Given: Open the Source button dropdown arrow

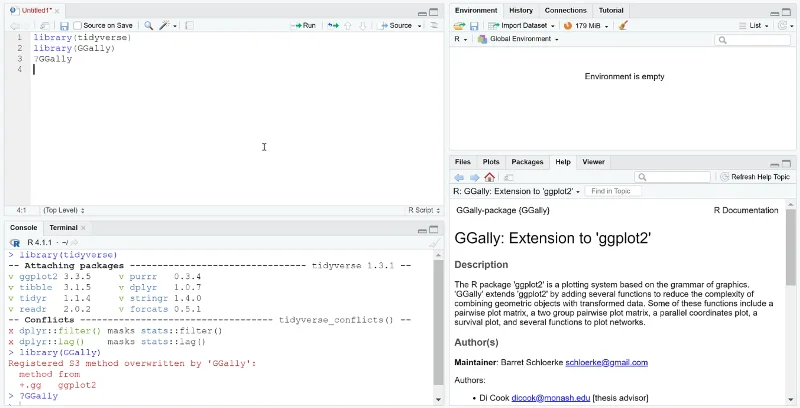Looking at the screenshot, I should point(420,26).
